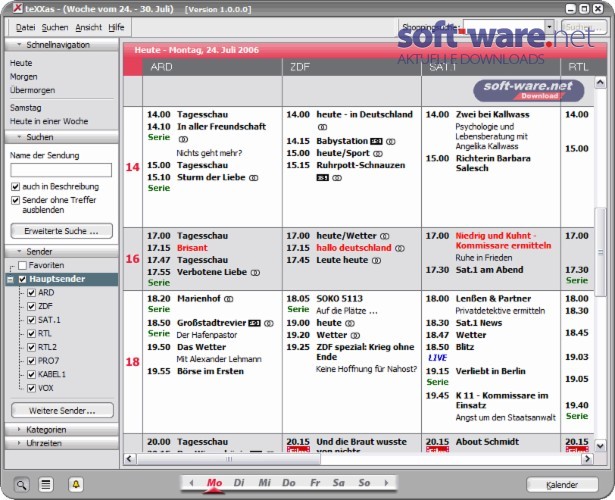Uncheck the VOX channel checkbox
This screenshot has width=615, height=500.
(32, 388)
